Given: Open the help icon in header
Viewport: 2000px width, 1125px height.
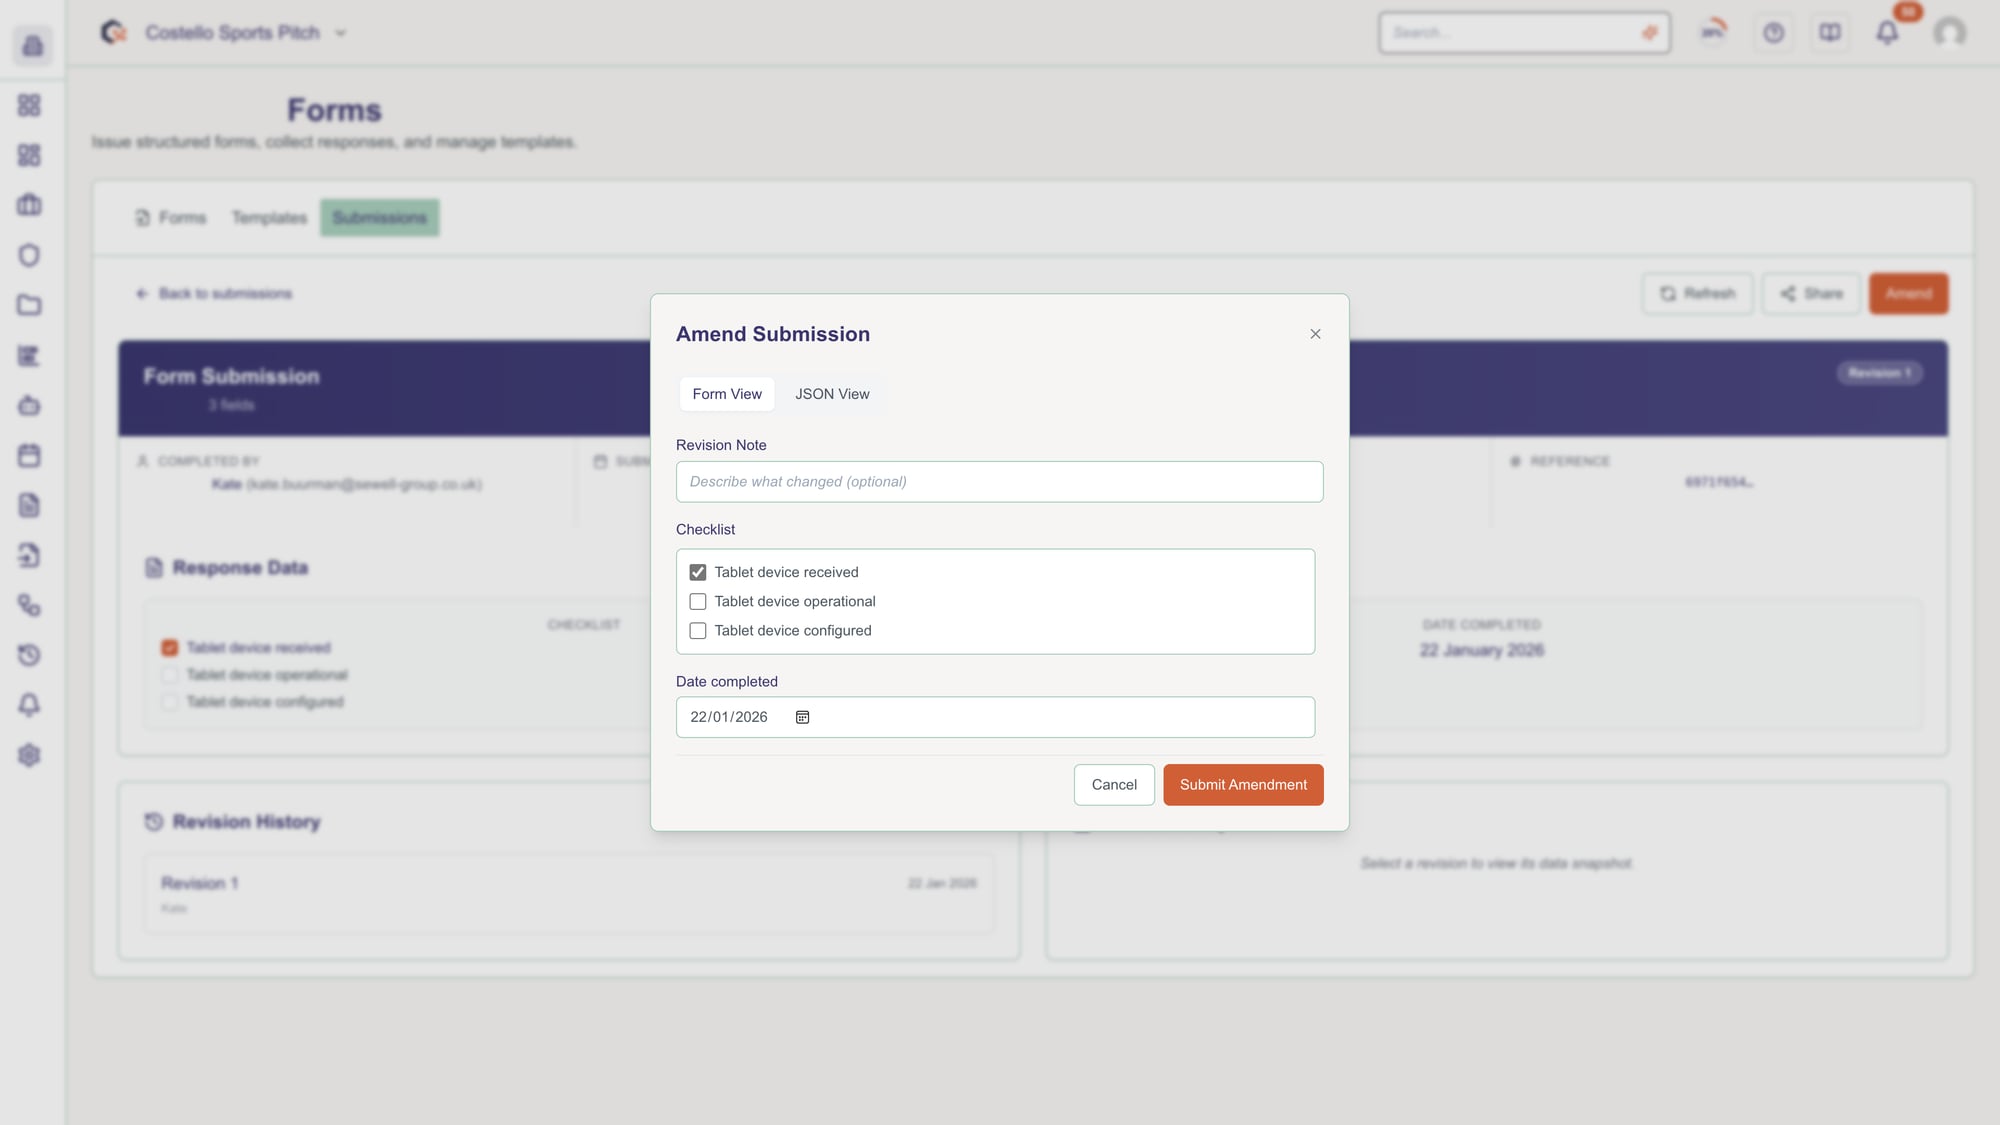Looking at the screenshot, I should (x=1773, y=33).
